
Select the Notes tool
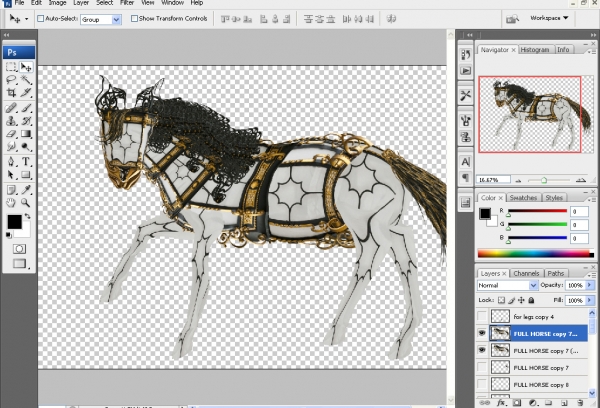tap(11, 190)
